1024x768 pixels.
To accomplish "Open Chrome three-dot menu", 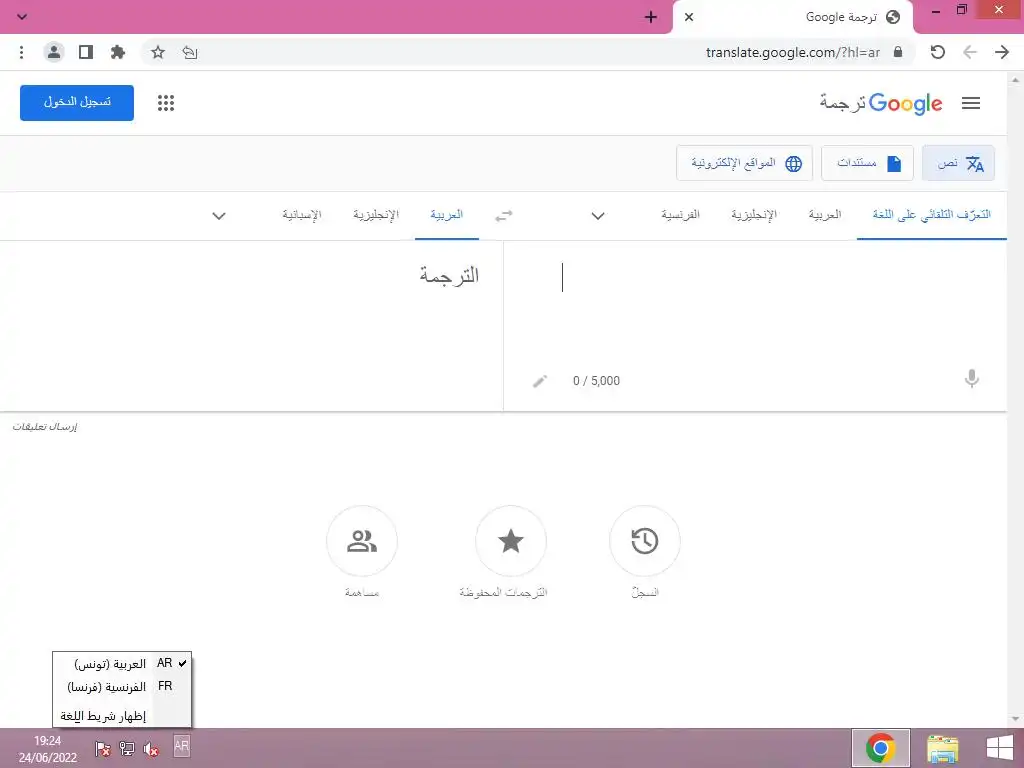I will pyautogui.click(x=22, y=52).
